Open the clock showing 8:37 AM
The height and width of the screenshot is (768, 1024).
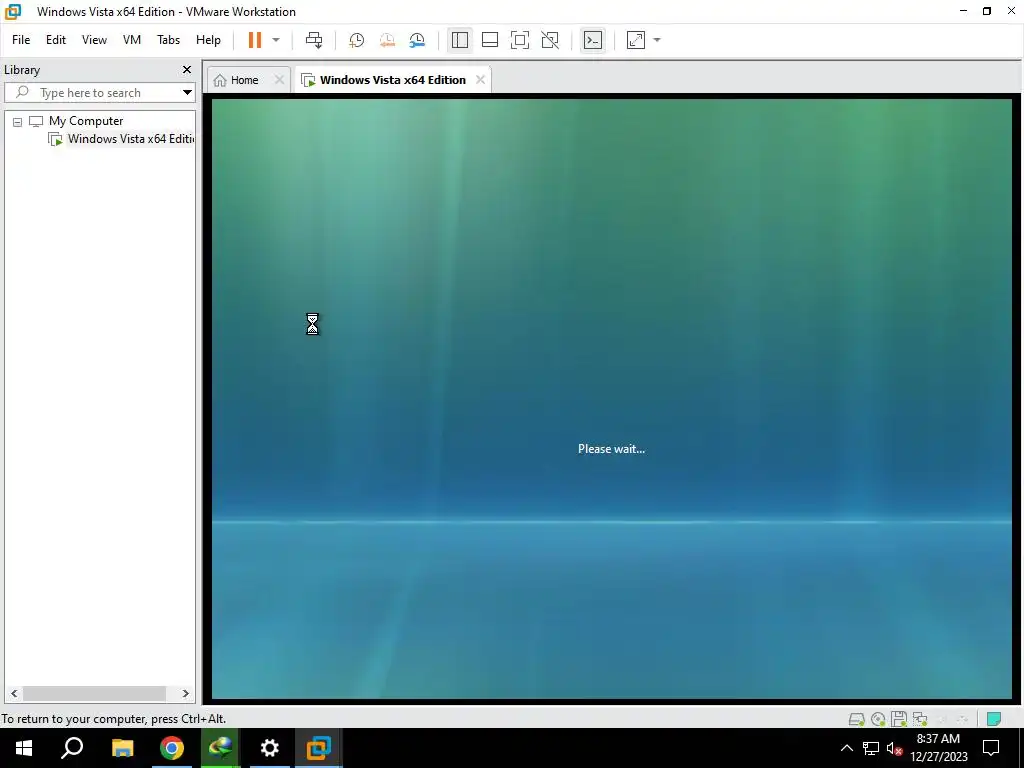(938, 748)
